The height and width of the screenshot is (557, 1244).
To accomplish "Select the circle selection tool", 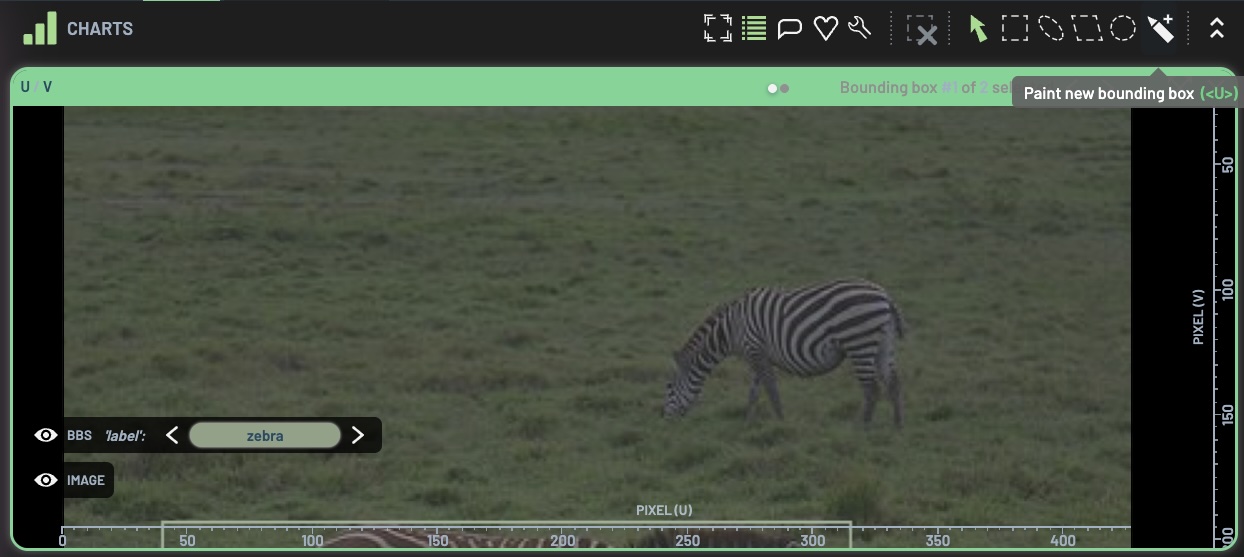I will [1123, 28].
